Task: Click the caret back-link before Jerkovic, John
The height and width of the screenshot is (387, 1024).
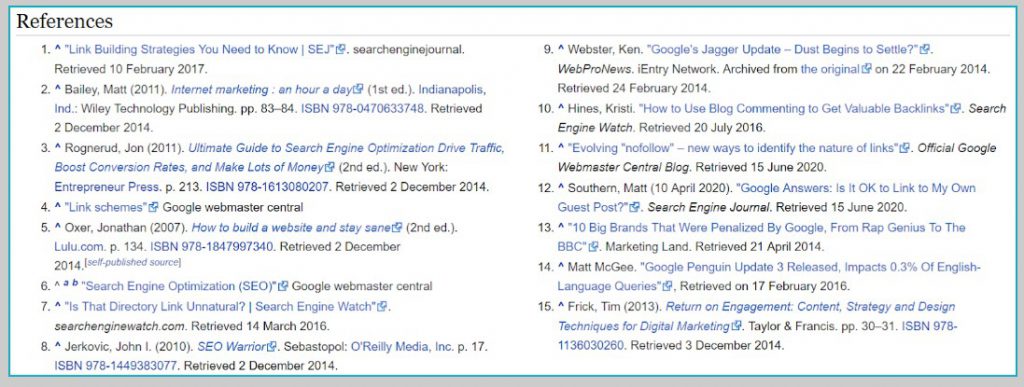Action: click(57, 347)
